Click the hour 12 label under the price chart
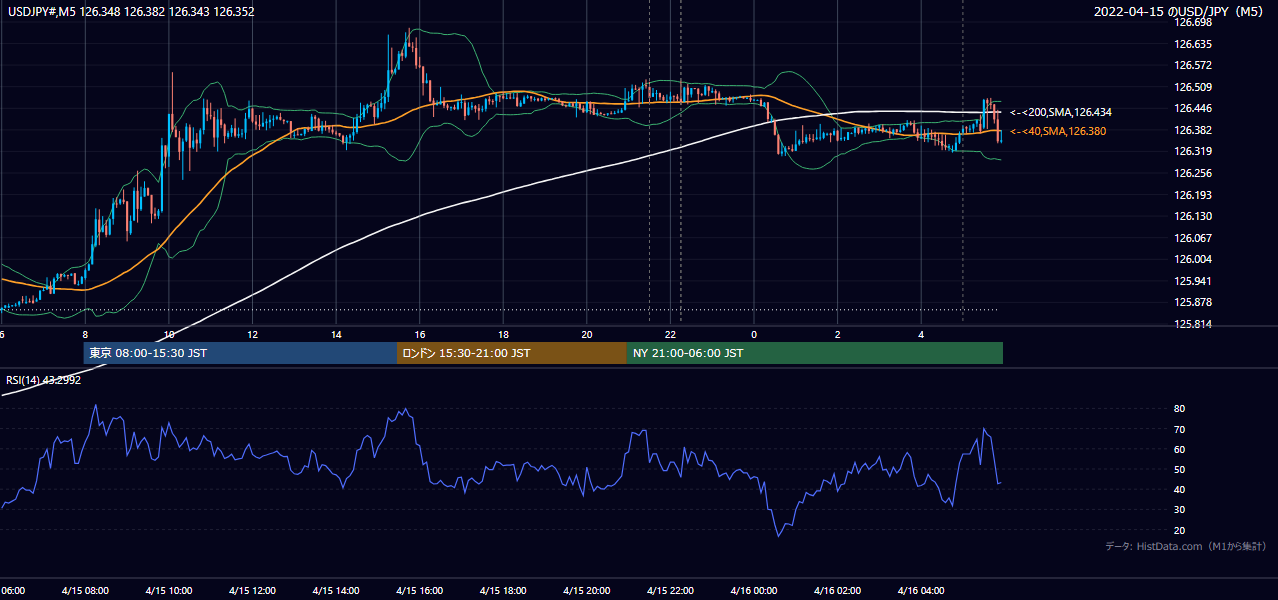1278x600 pixels. (x=252, y=335)
